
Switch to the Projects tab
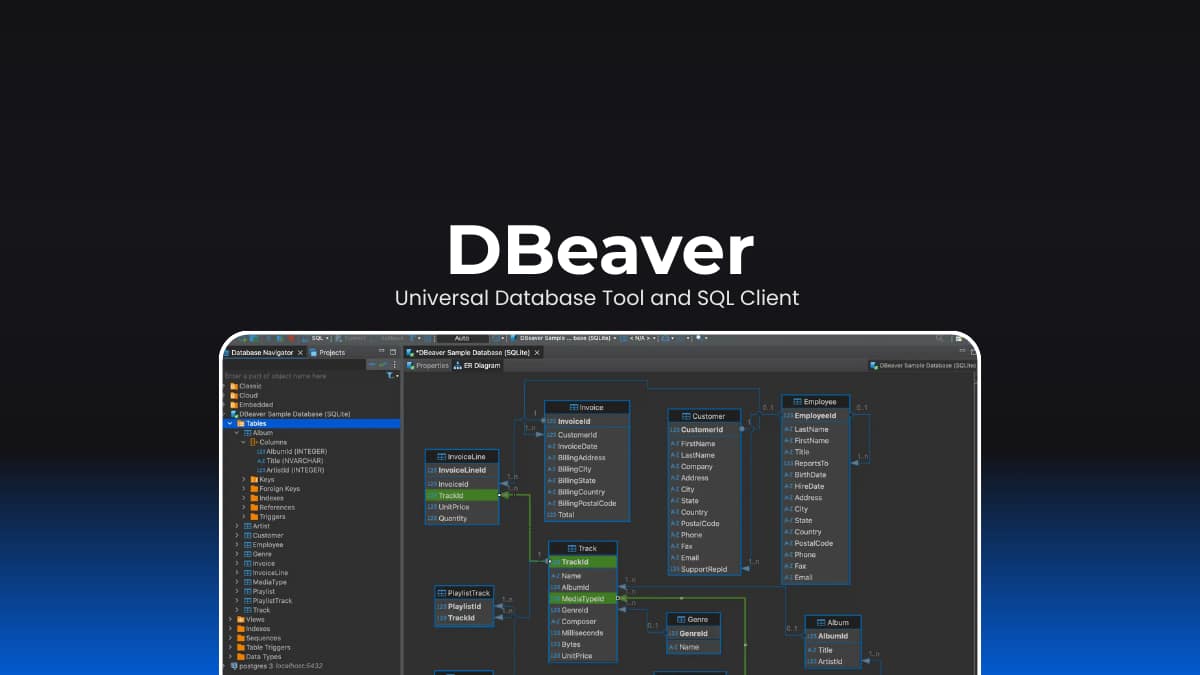(x=331, y=352)
